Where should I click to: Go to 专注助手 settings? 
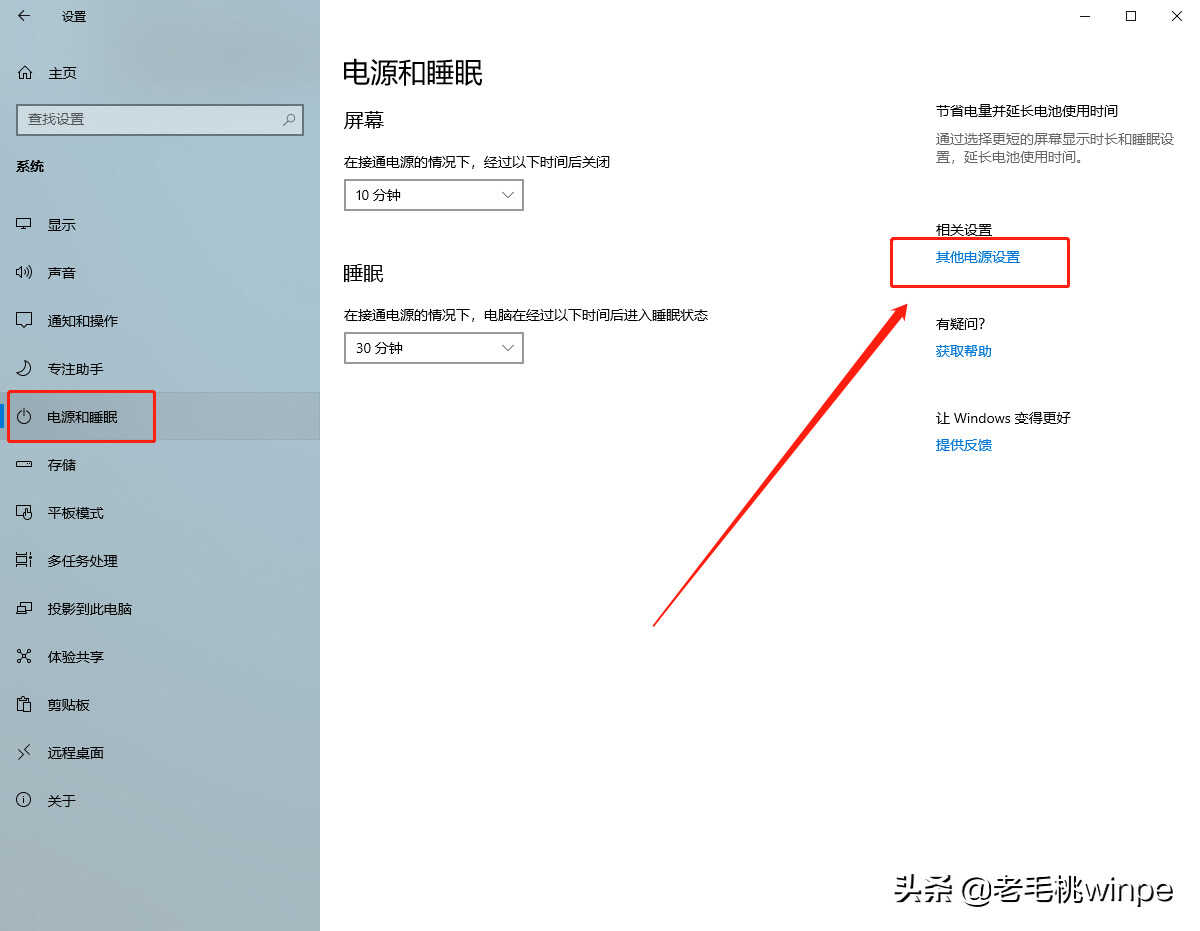[160, 369]
